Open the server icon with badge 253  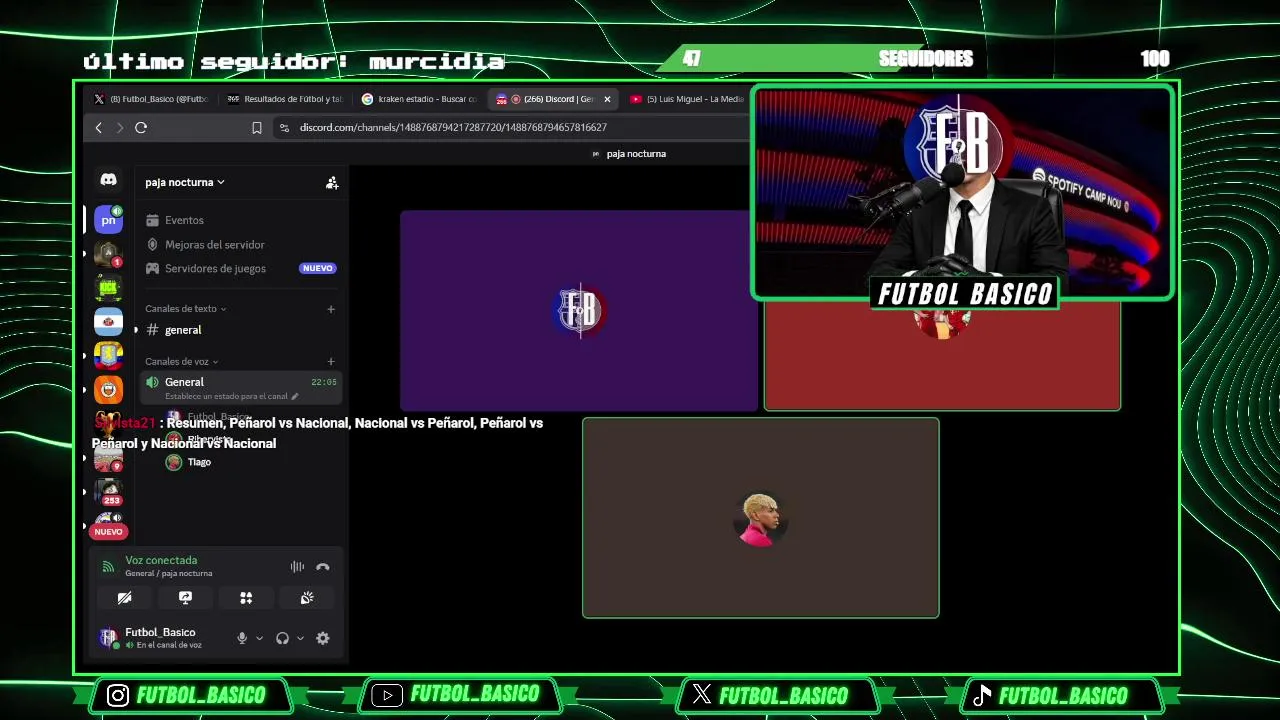click(x=108, y=492)
